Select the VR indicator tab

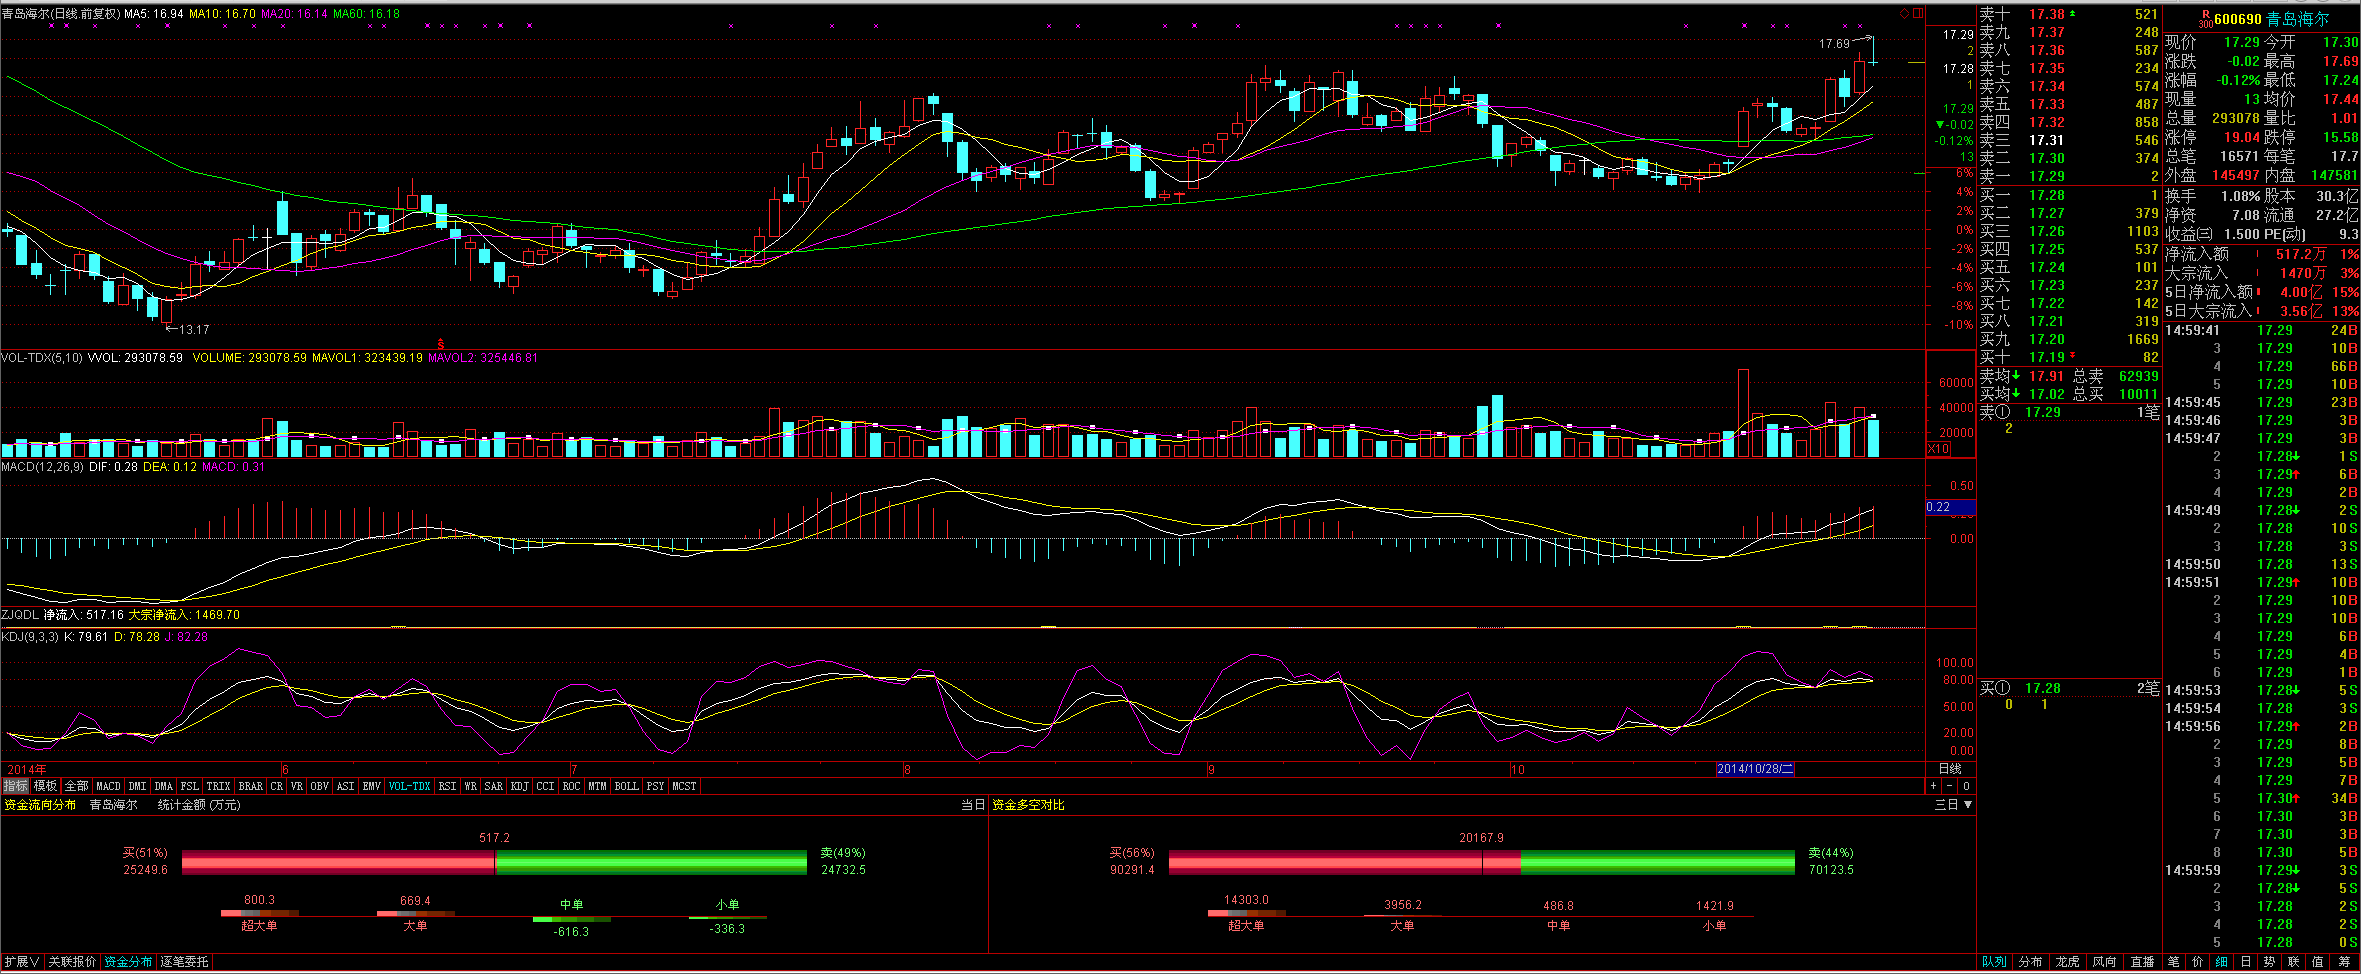(297, 786)
